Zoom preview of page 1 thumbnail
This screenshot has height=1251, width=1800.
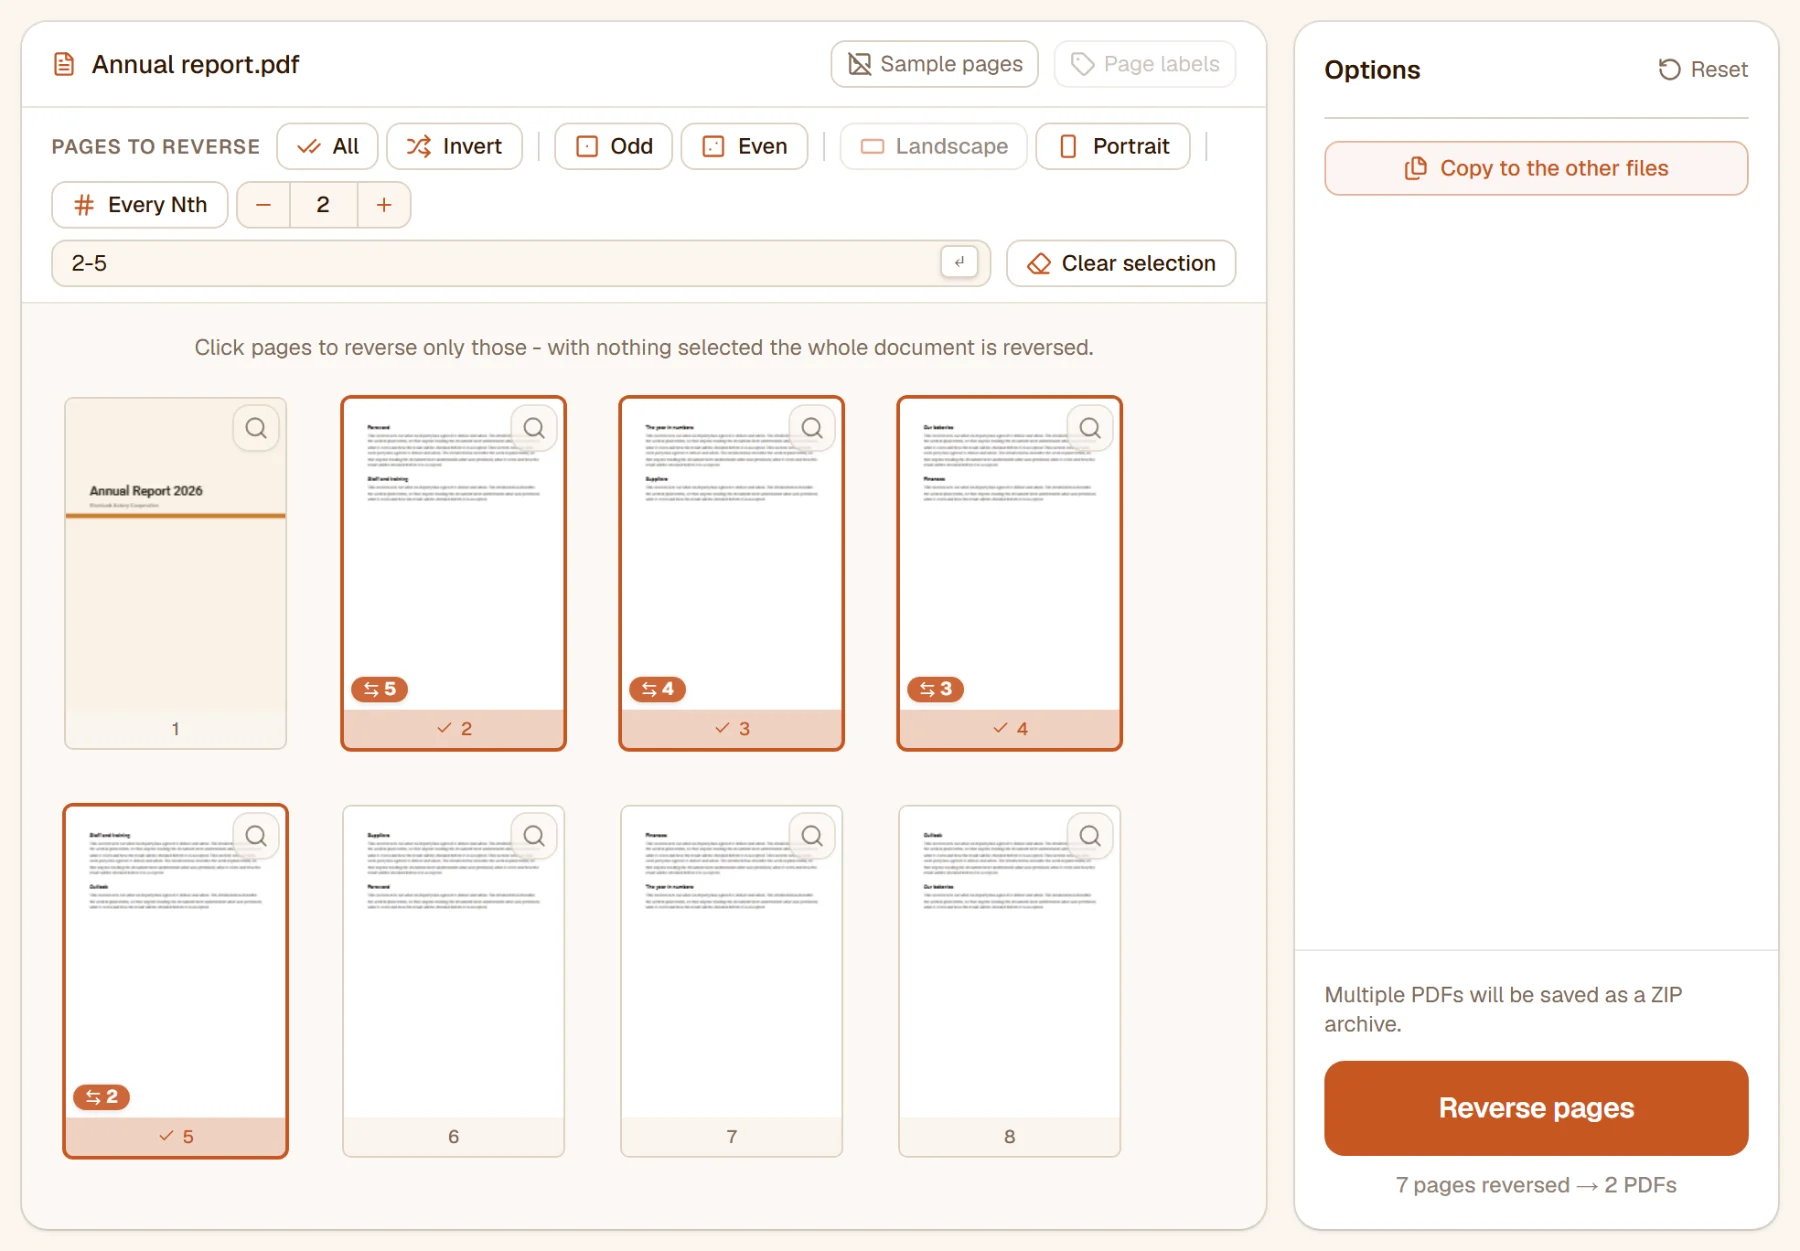coord(256,428)
